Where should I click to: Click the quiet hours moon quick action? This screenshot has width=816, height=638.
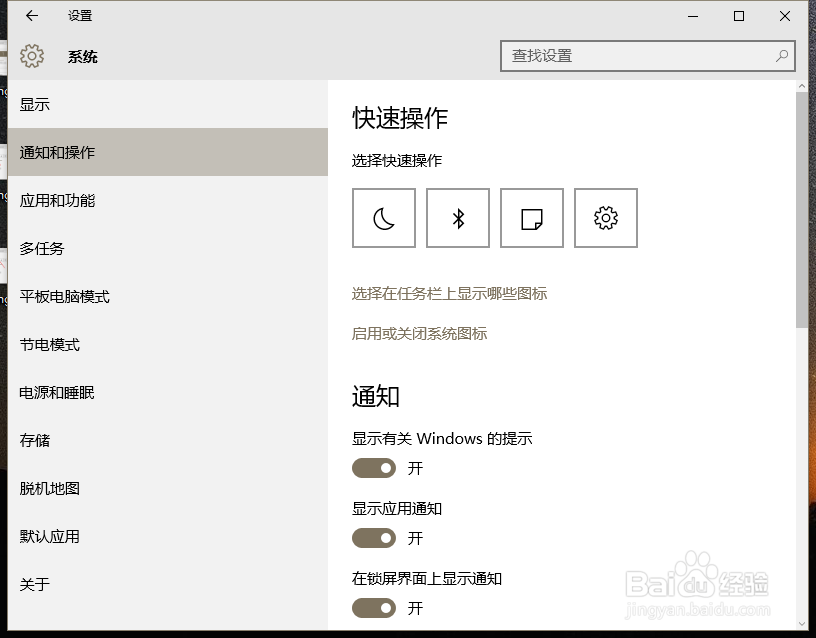(384, 218)
